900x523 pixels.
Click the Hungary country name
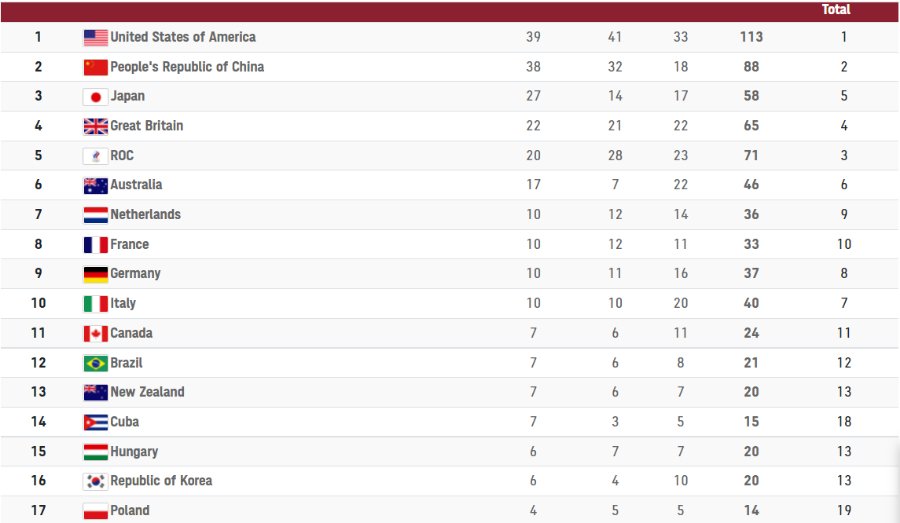pos(134,451)
